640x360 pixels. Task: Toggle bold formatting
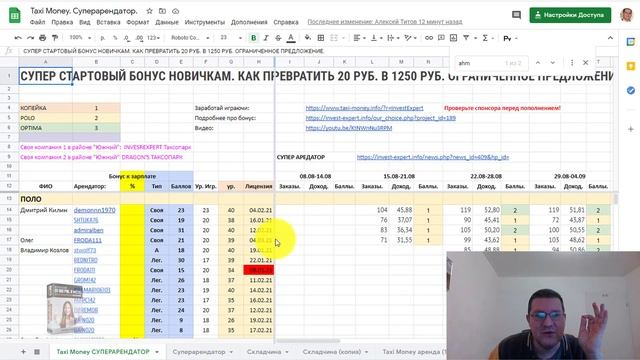pyautogui.click(x=253, y=38)
